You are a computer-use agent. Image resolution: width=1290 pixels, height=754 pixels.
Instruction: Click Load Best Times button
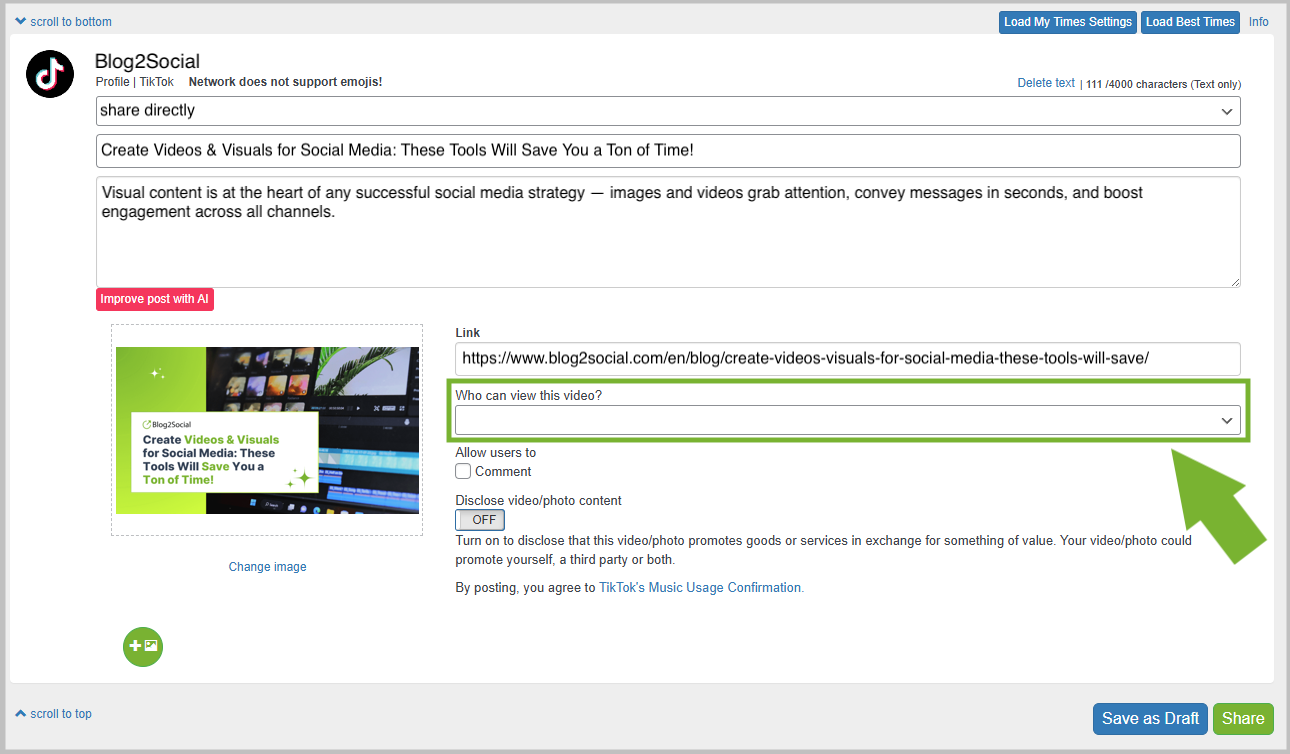tap(1190, 22)
